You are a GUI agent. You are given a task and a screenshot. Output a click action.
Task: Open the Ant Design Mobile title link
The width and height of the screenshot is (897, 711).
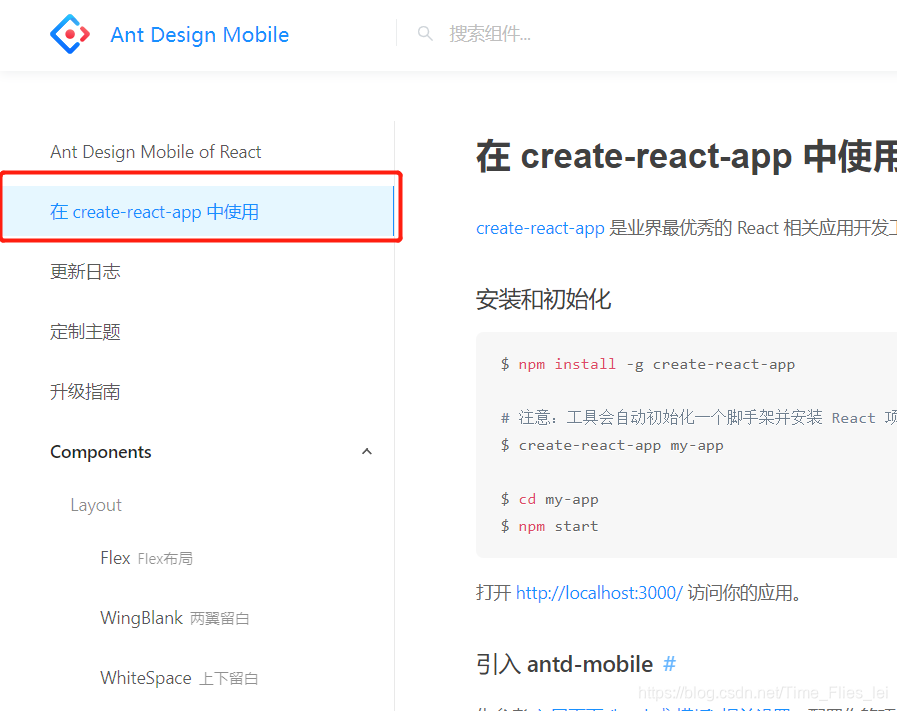point(200,35)
